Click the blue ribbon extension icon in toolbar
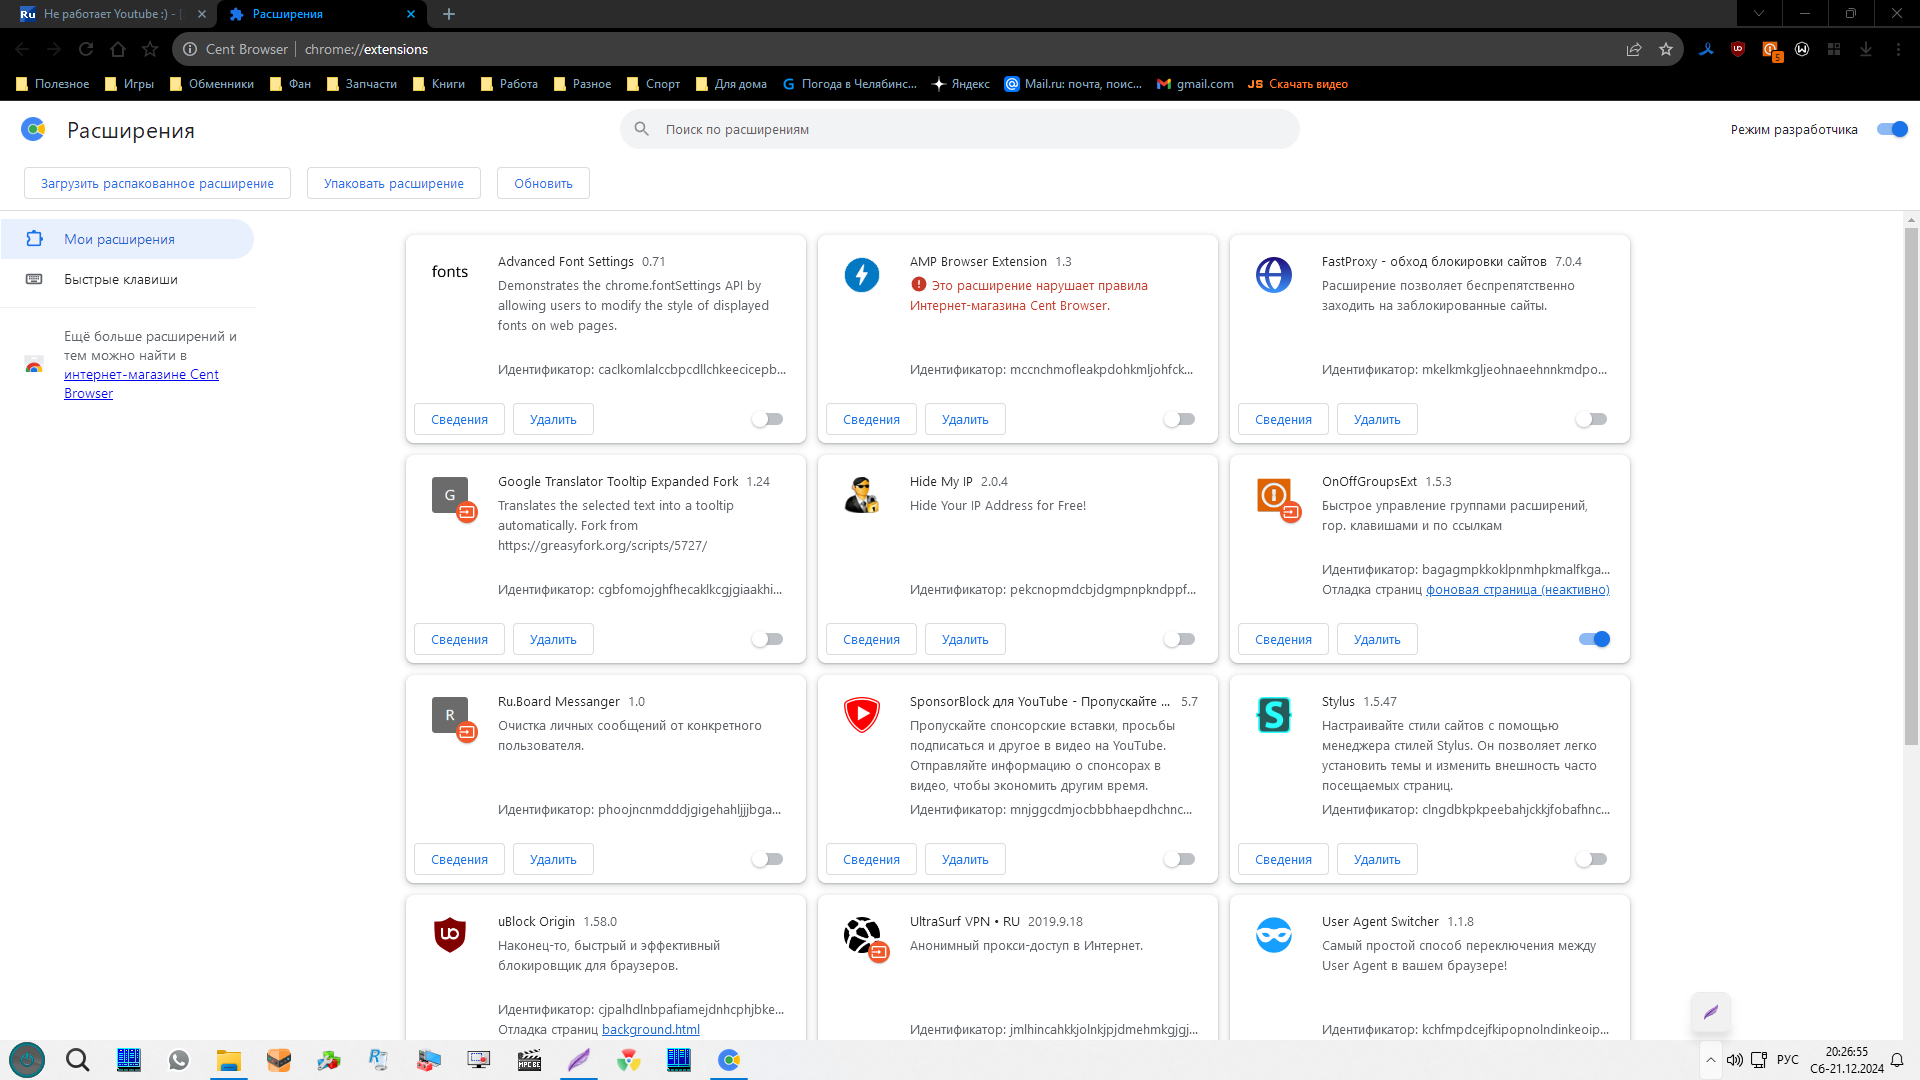This screenshot has width=1920, height=1080. [x=1706, y=49]
